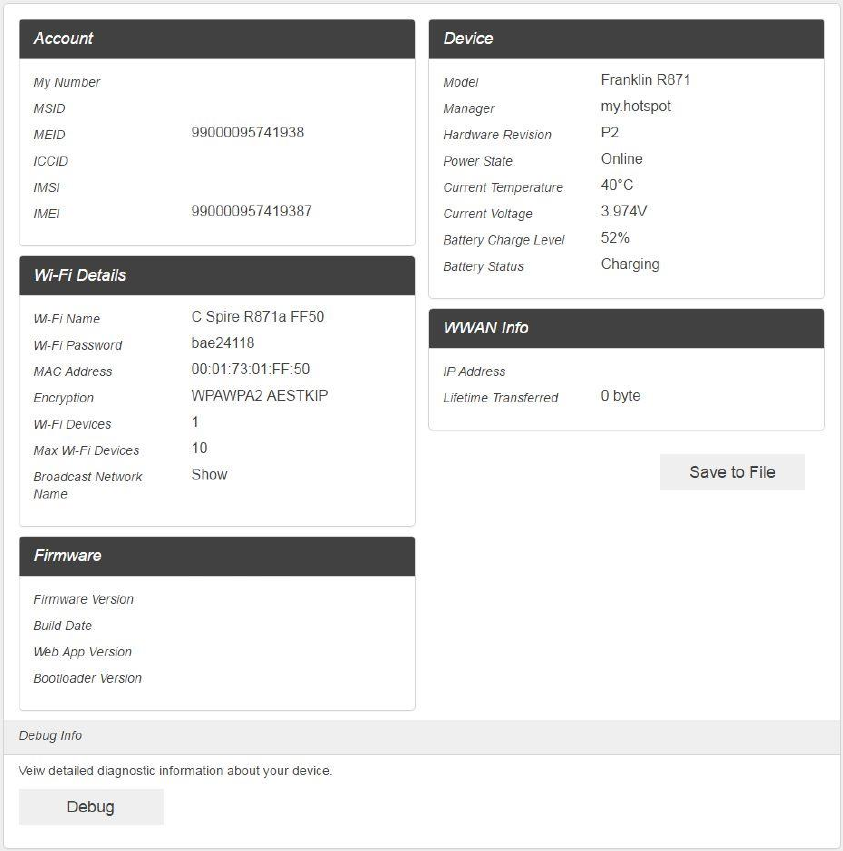Click the Wi-Fi Devices value 1
This screenshot has width=843, height=851.
coord(195,422)
